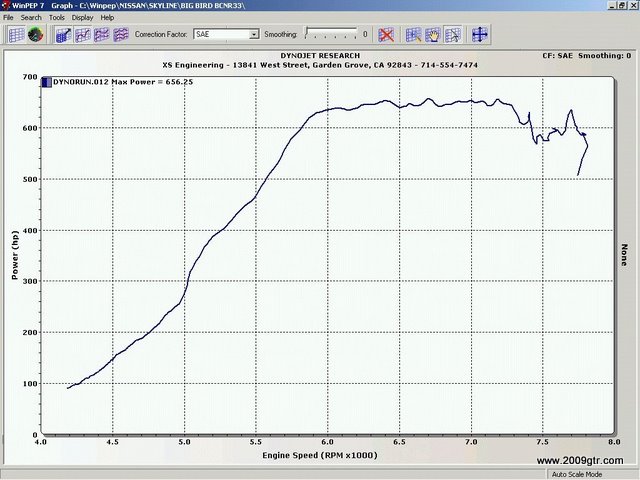Open the gauge dial display icon
640x480 pixels.
click(x=36, y=35)
